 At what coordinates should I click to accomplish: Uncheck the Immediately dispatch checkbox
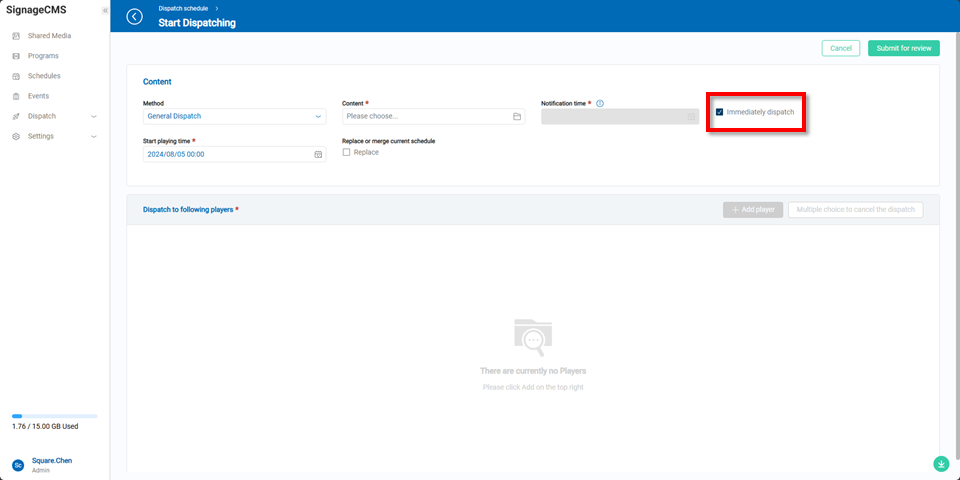[719, 112]
